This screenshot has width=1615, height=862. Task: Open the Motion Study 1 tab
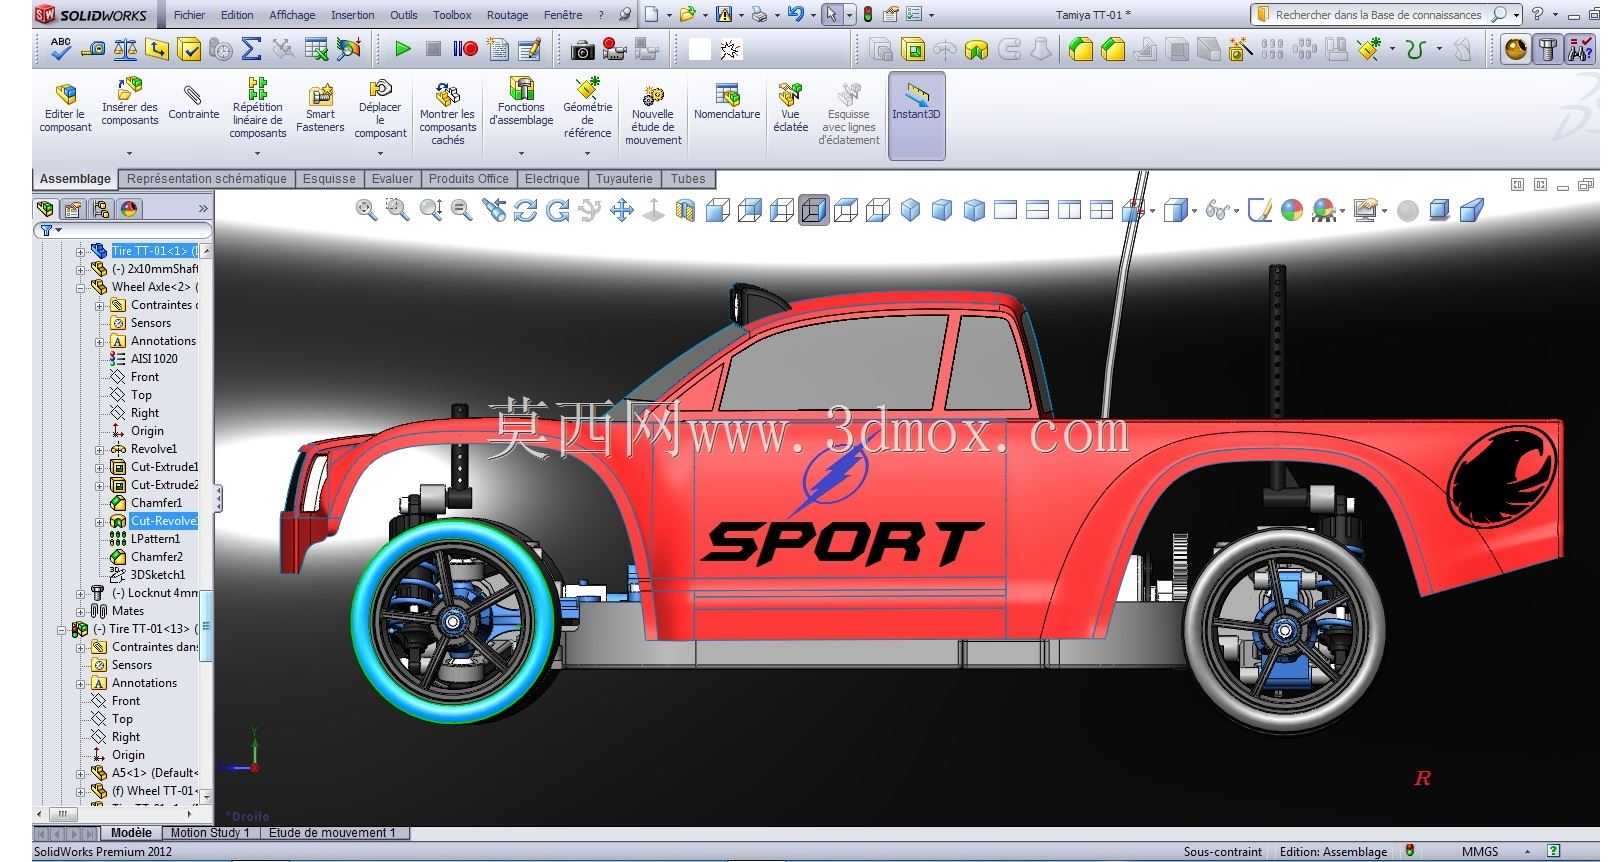point(209,832)
